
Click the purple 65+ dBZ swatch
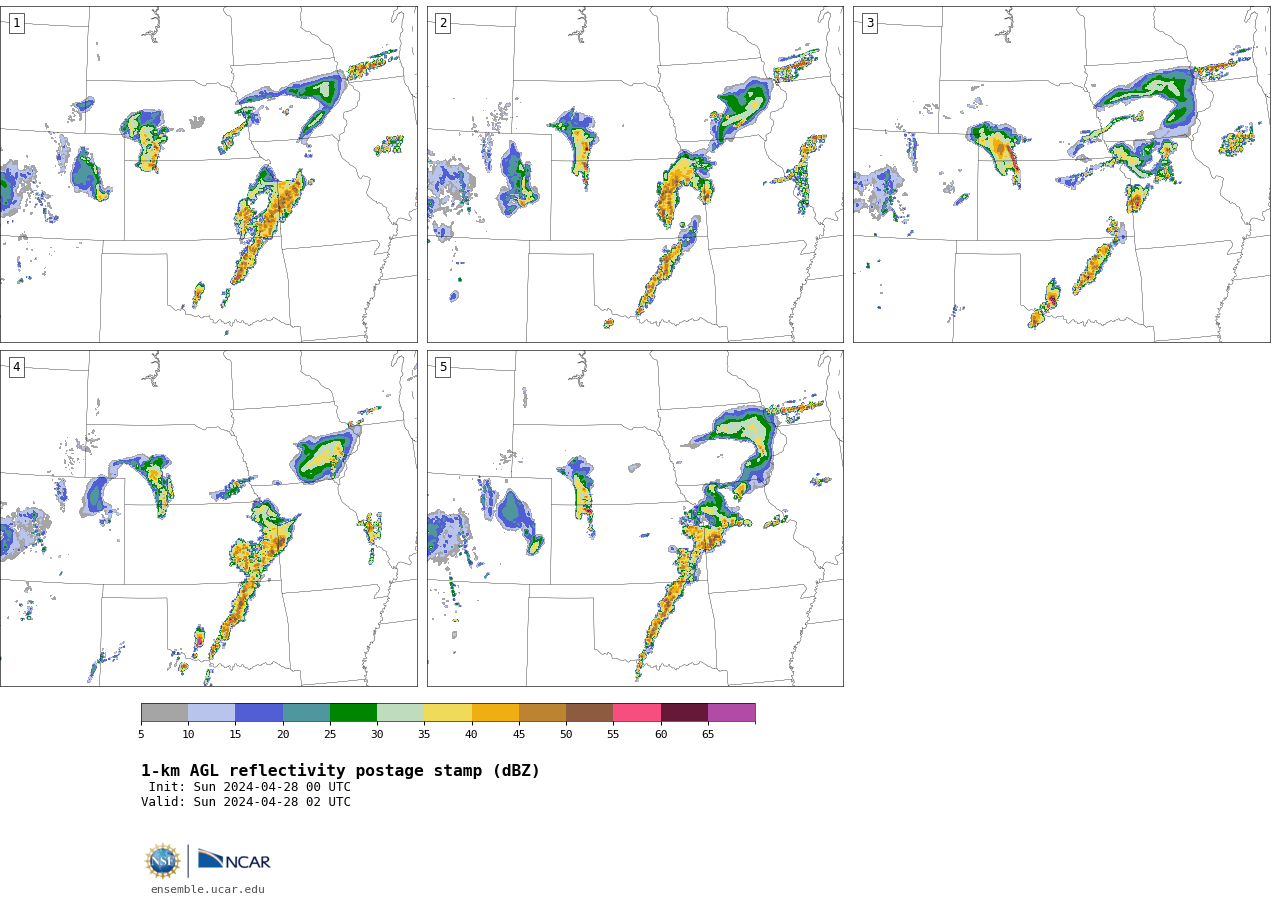[731, 713]
